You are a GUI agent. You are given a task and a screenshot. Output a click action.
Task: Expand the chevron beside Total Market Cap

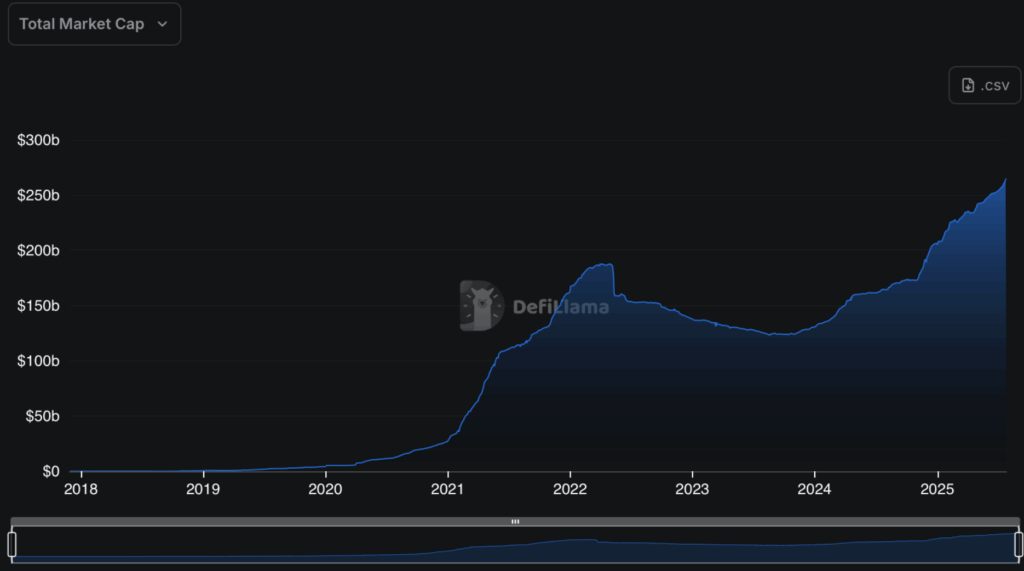coord(163,24)
